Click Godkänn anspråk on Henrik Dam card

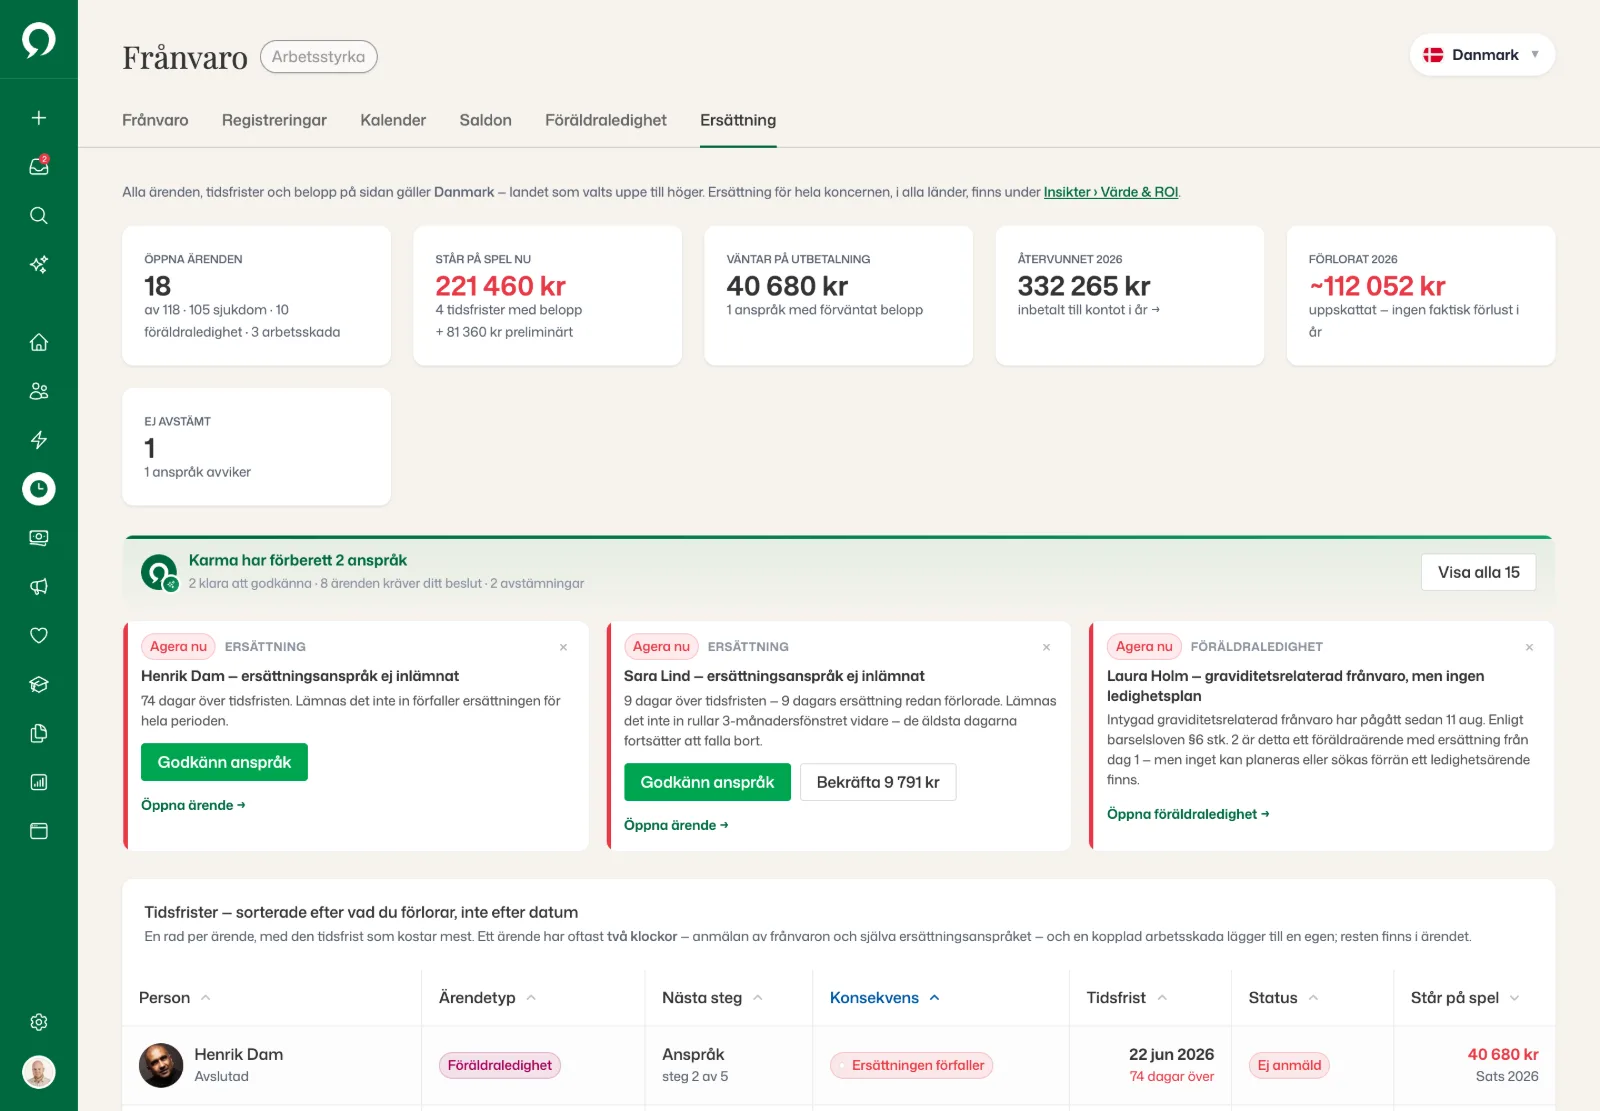[x=224, y=762]
